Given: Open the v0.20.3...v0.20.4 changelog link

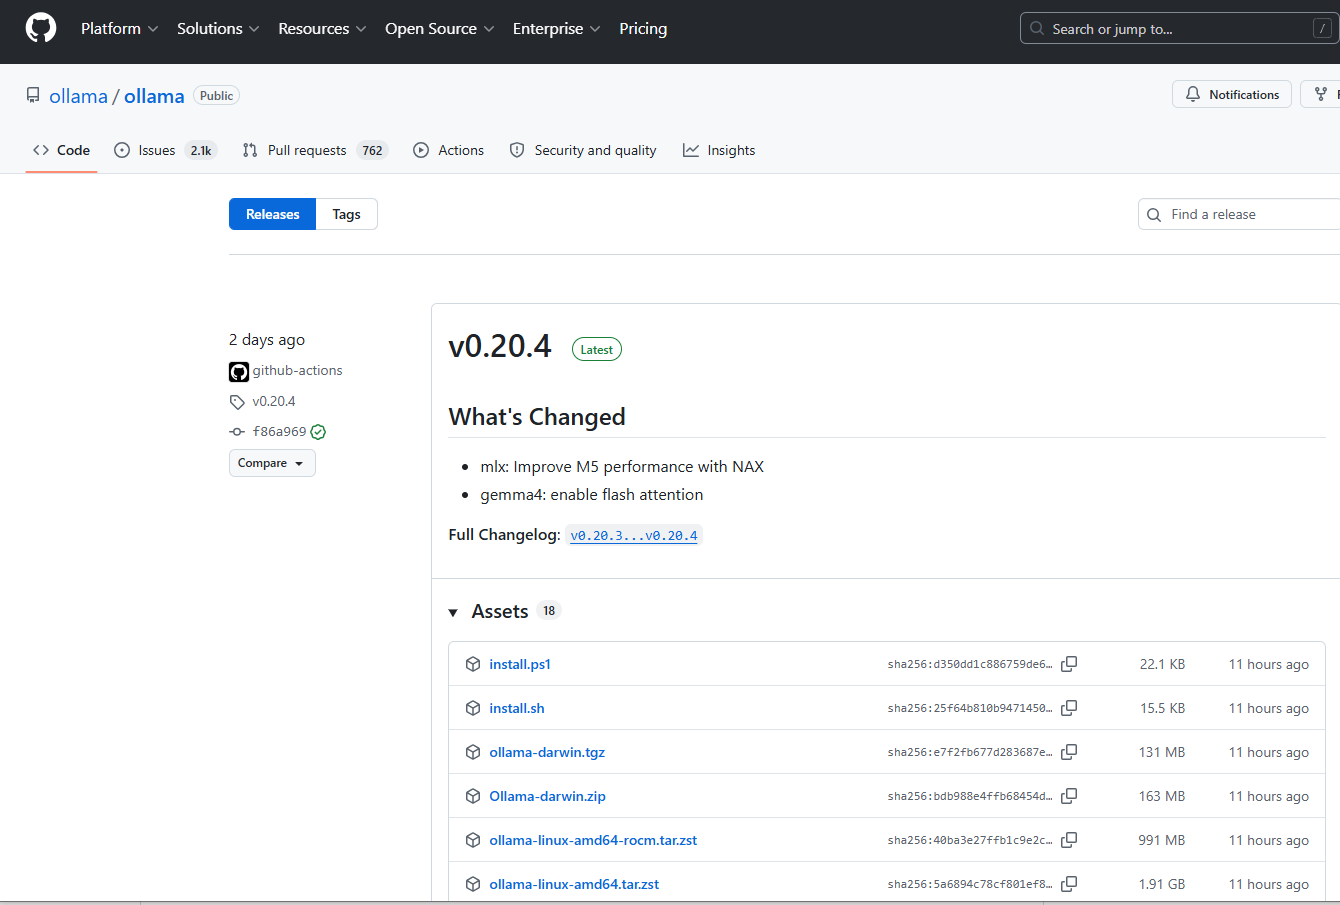Looking at the screenshot, I should (634, 536).
